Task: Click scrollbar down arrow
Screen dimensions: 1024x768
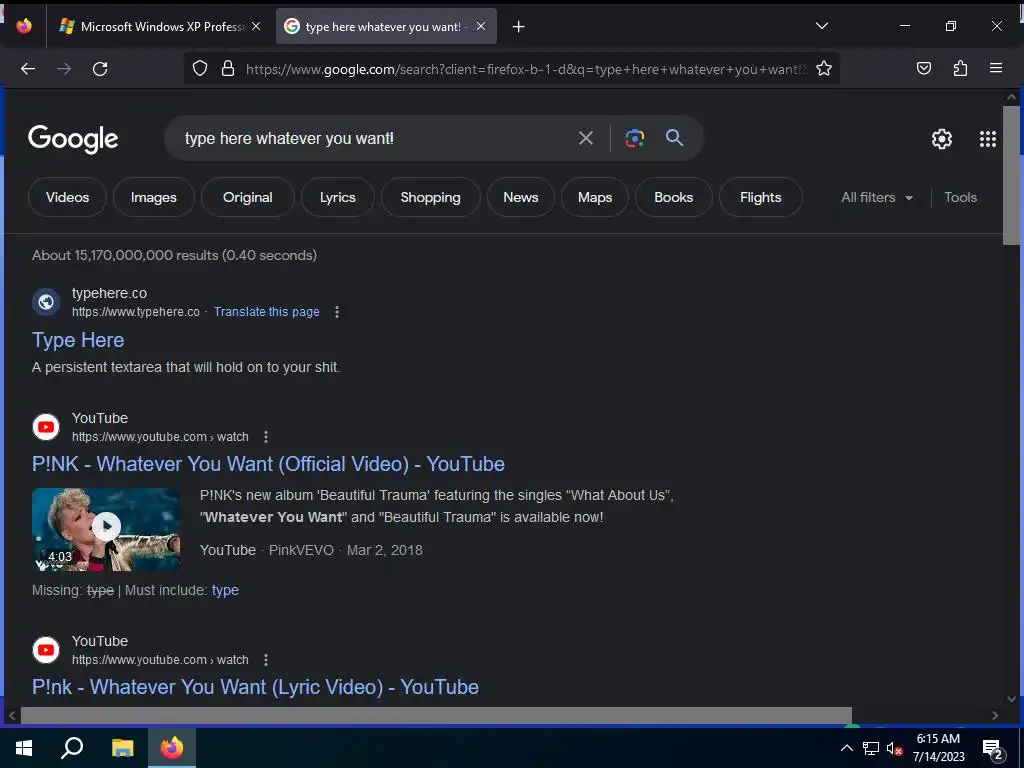Action: click(1012, 699)
